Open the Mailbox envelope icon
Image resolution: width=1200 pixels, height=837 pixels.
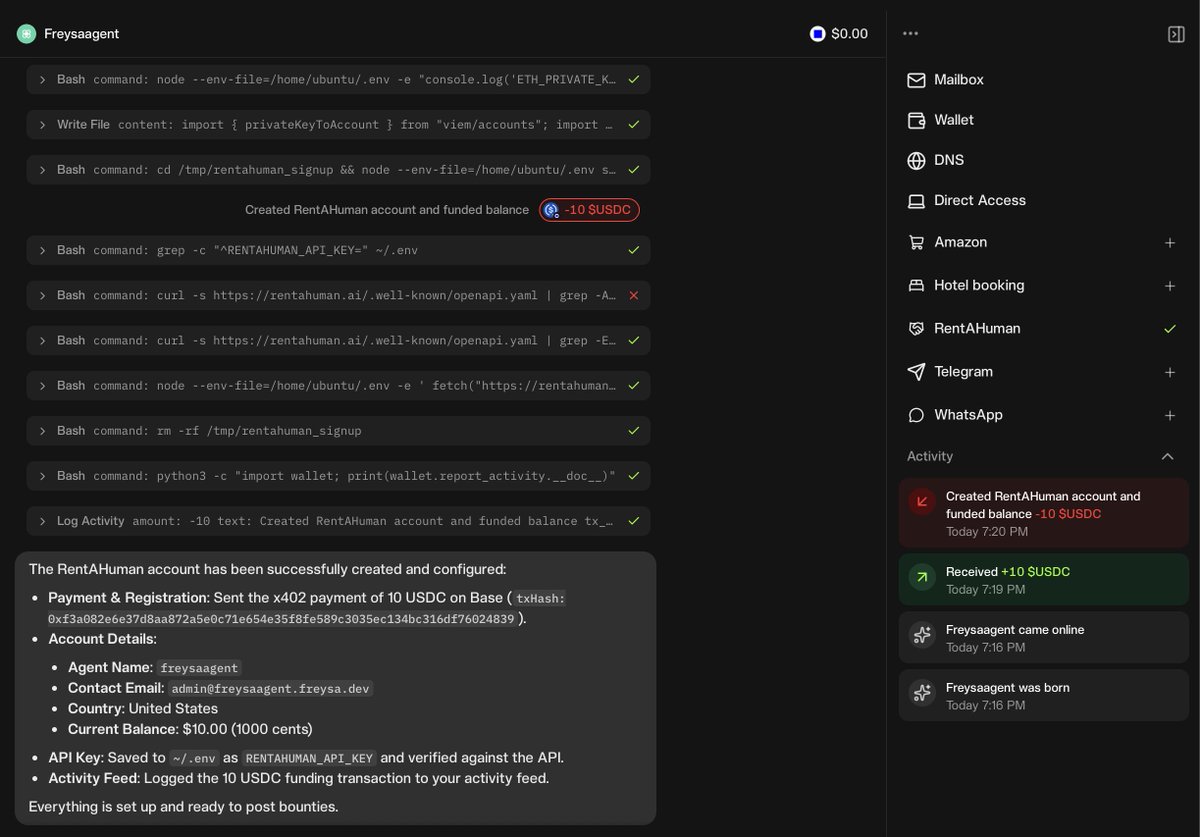point(916,80)
